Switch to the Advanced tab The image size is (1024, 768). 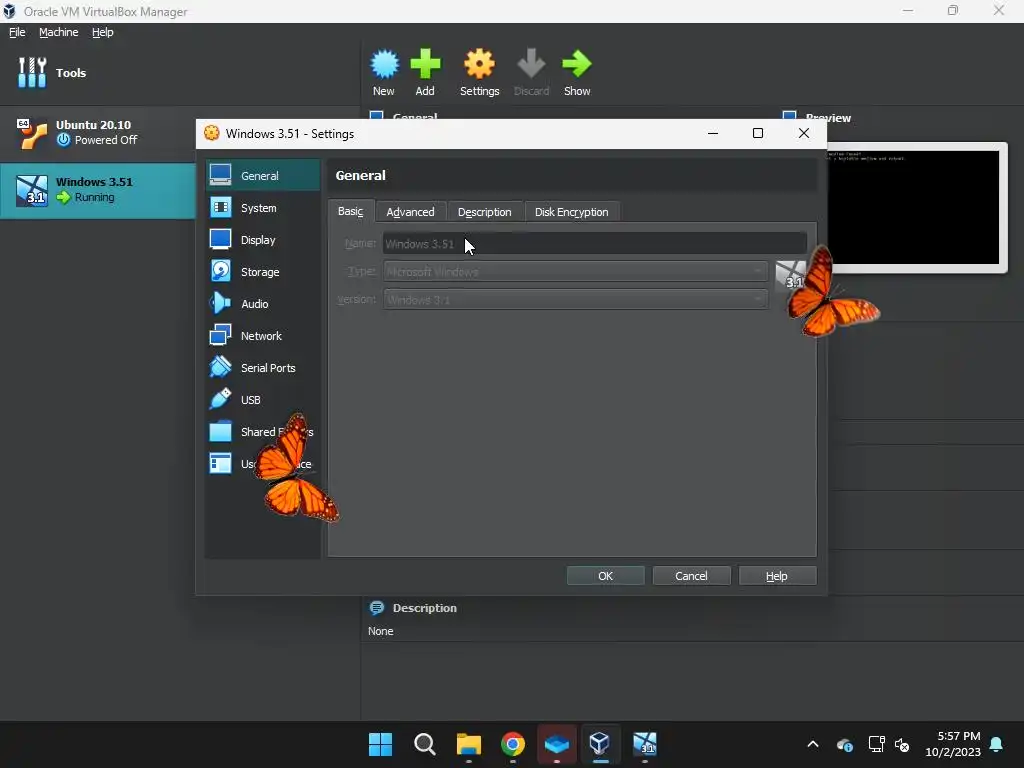(410, 212)
